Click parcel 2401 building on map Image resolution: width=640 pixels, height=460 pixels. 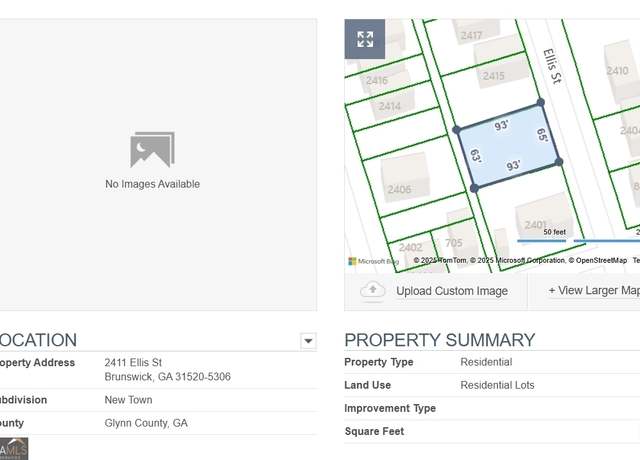pos(536,224)
